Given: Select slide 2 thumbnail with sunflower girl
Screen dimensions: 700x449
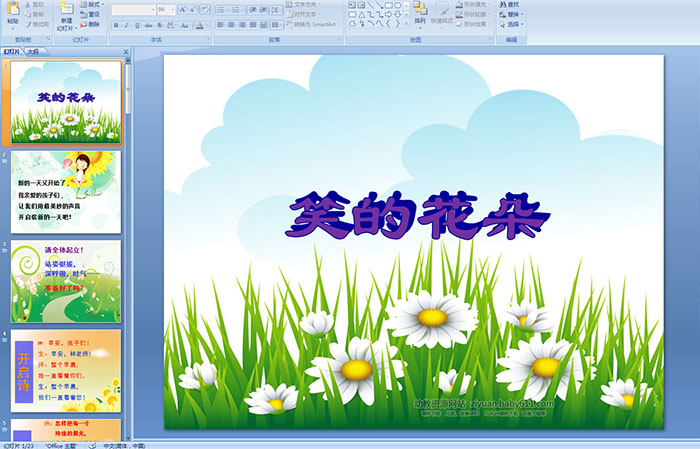Looking at the screenshot, I should 66,192.
